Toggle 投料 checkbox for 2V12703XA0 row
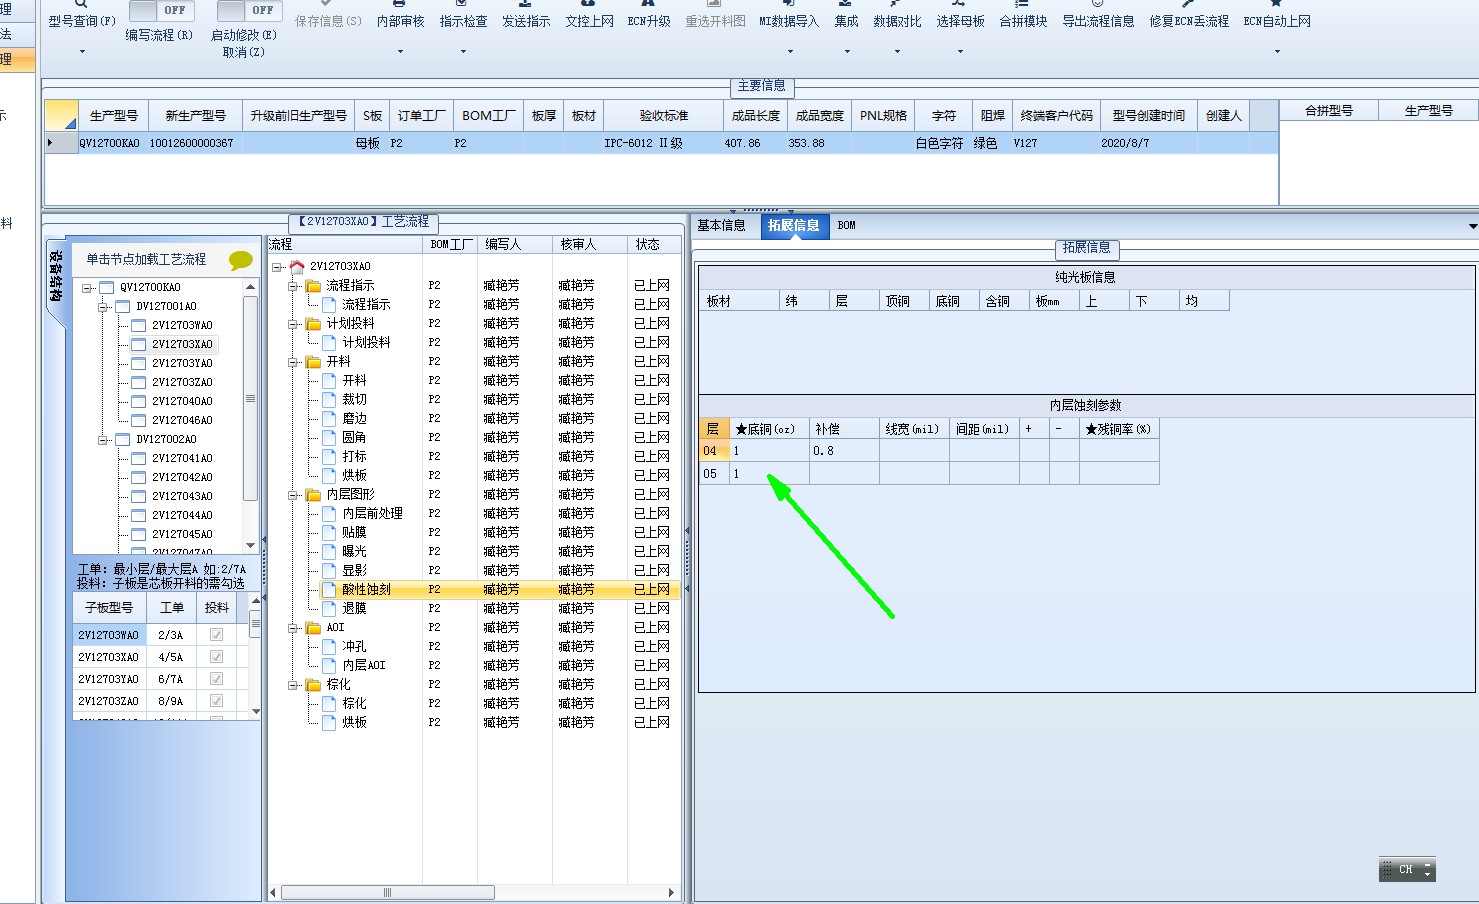Viewport: 1479px width, 904px height. (x=216, y=657)
